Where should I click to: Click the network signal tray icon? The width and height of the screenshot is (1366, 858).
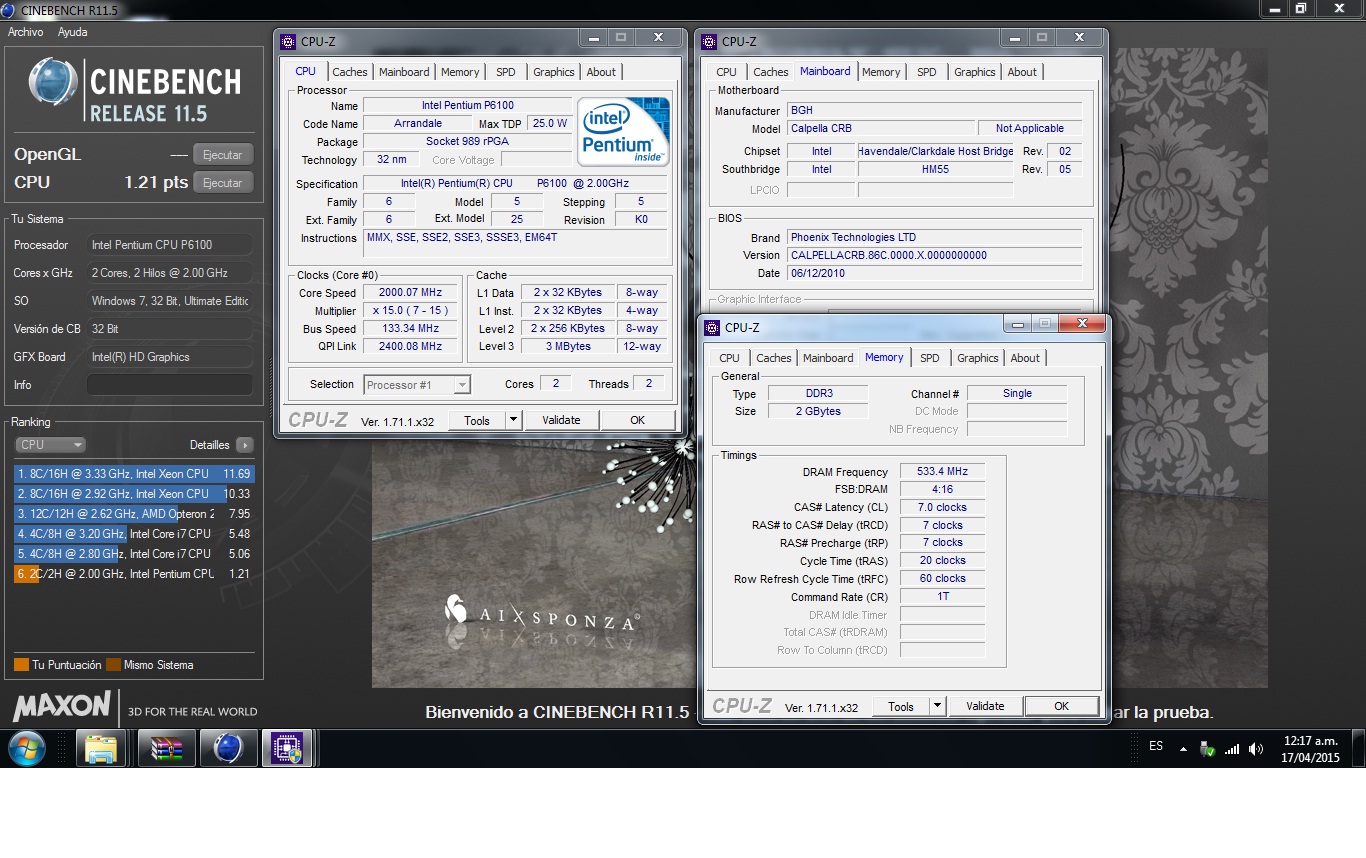tap(1232, 748)
